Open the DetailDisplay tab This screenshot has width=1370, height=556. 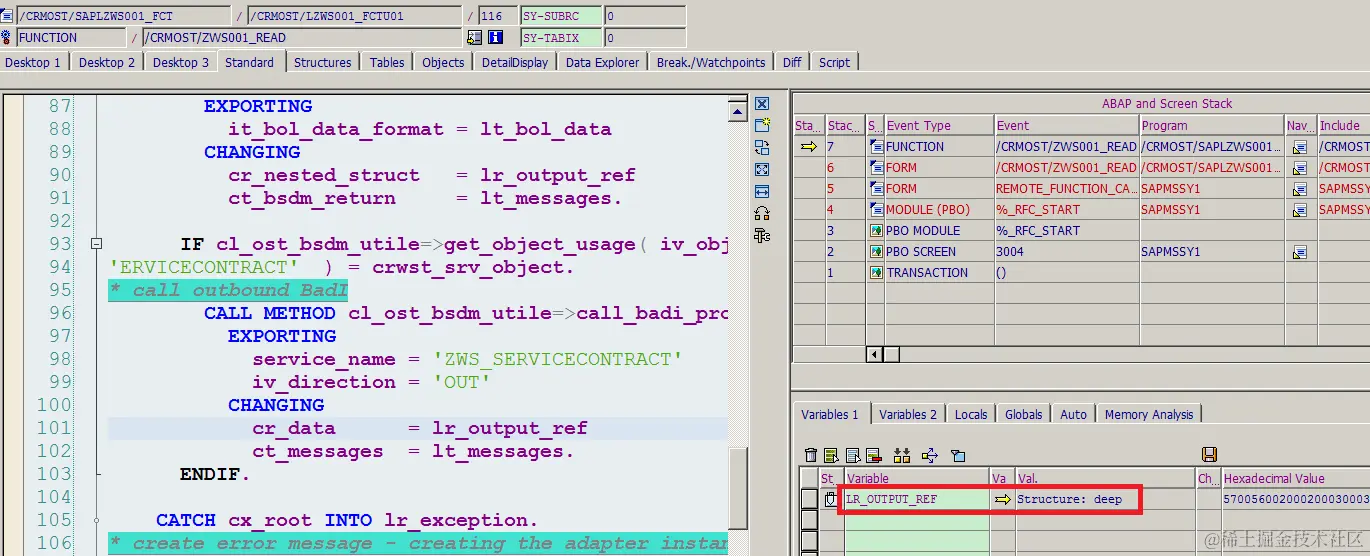coord(515,62)
